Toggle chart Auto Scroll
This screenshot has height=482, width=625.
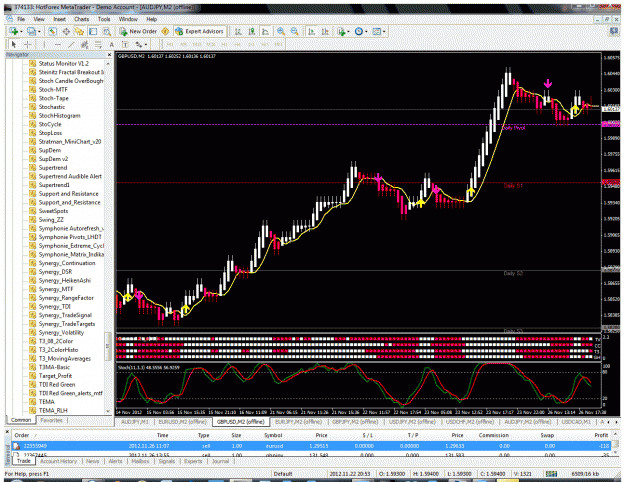point(312,31)
